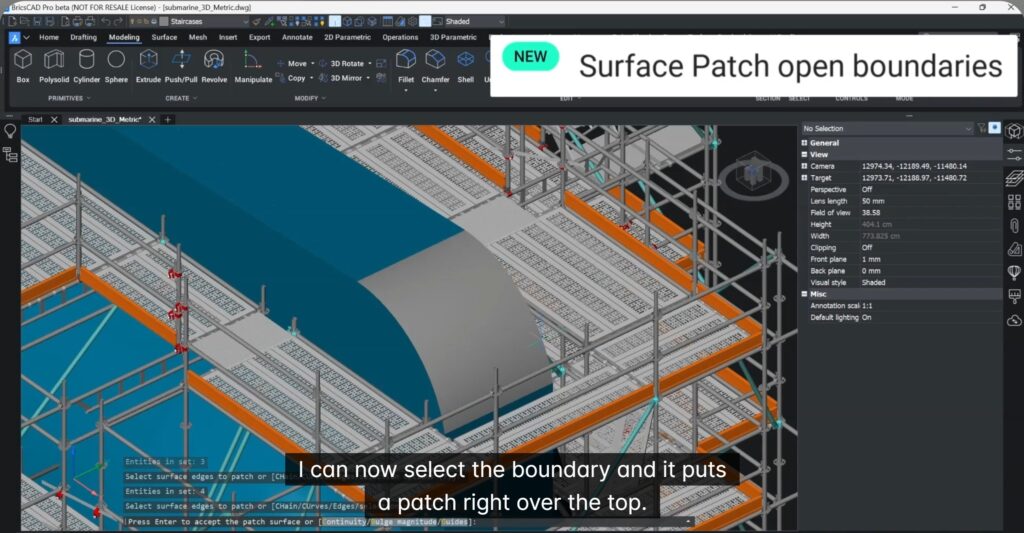Open the sliders settings panel icon
The image size is (1024, 533).
click(1014, 155)
